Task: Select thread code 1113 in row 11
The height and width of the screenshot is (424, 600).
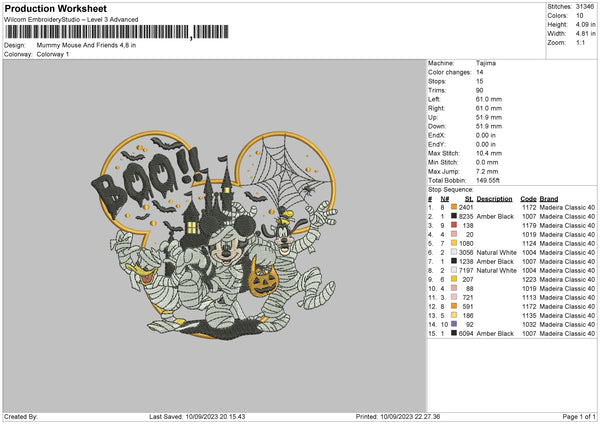Action: 529,297
